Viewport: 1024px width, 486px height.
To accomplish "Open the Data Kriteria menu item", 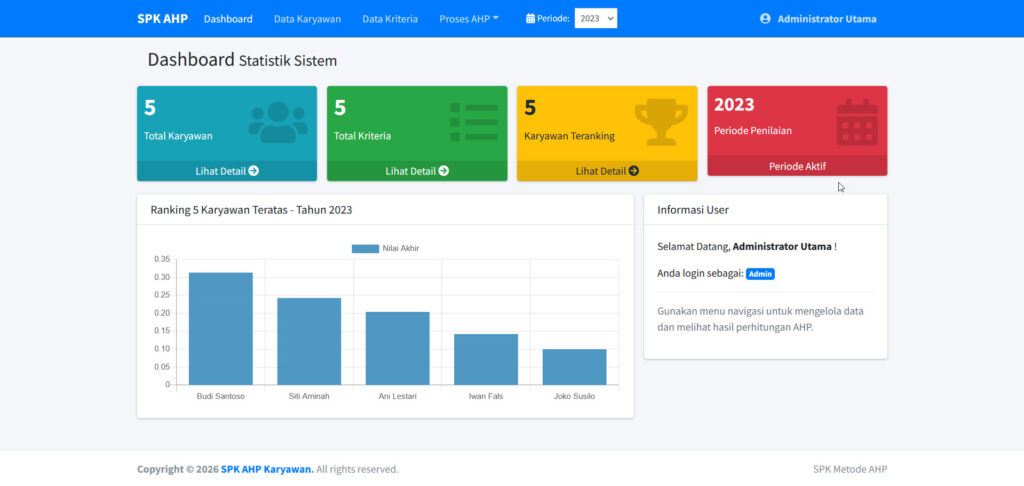I will [390, 19].
